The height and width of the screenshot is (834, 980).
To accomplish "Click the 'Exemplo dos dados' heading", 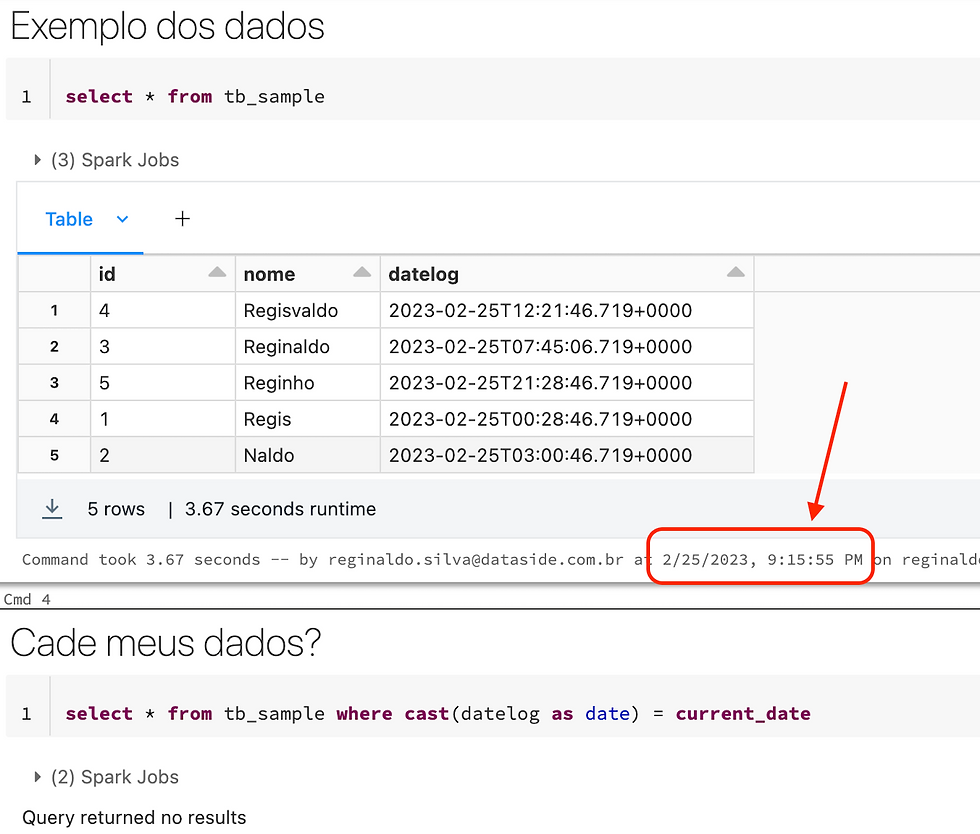I will click(168, 27).
